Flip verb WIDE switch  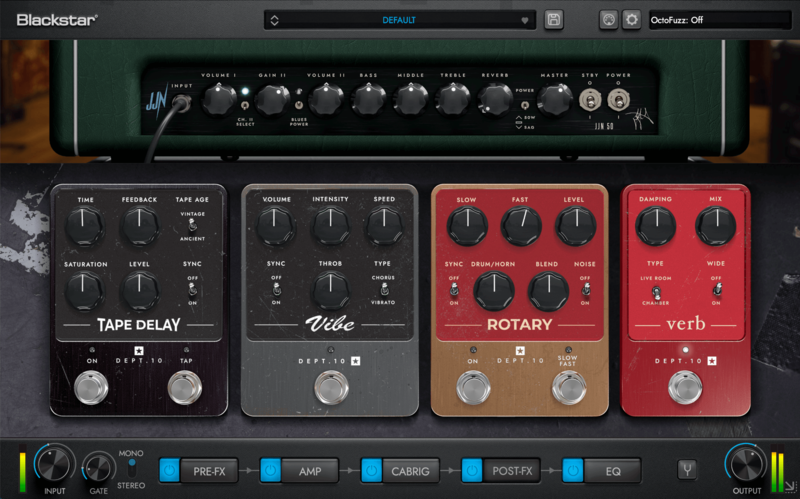pyautogui.click(x=717, y=290)
